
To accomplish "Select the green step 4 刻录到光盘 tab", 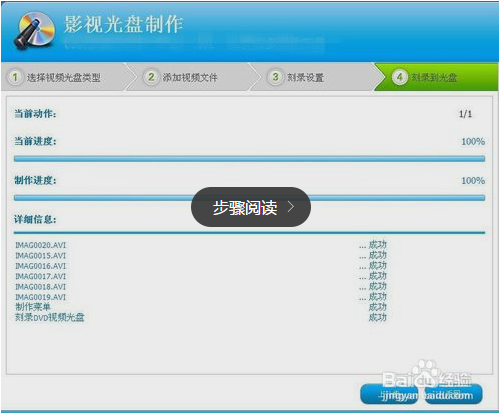I will (436, 77).
